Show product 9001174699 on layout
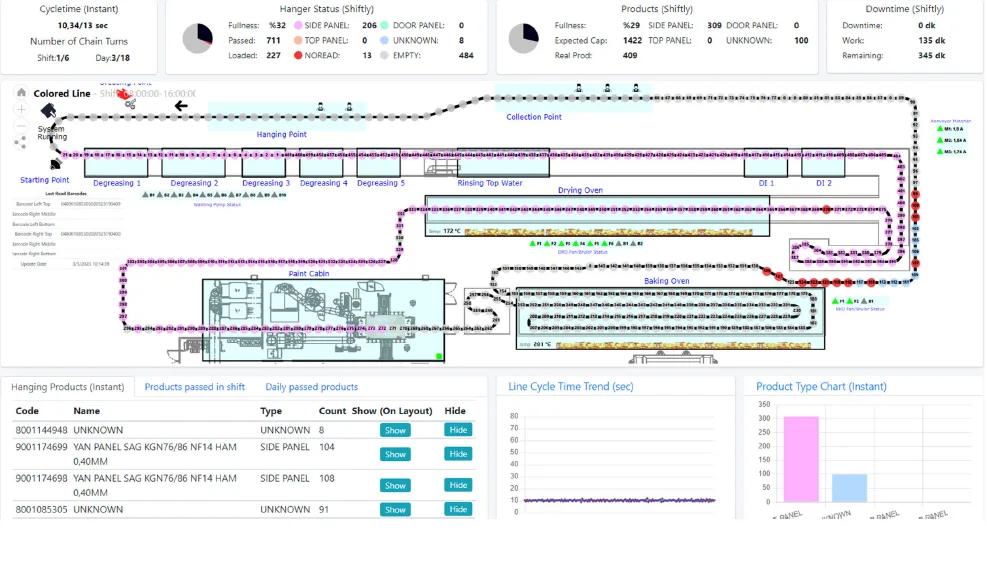The width and height of the screenshot is (987, 567). pos(395,454)
